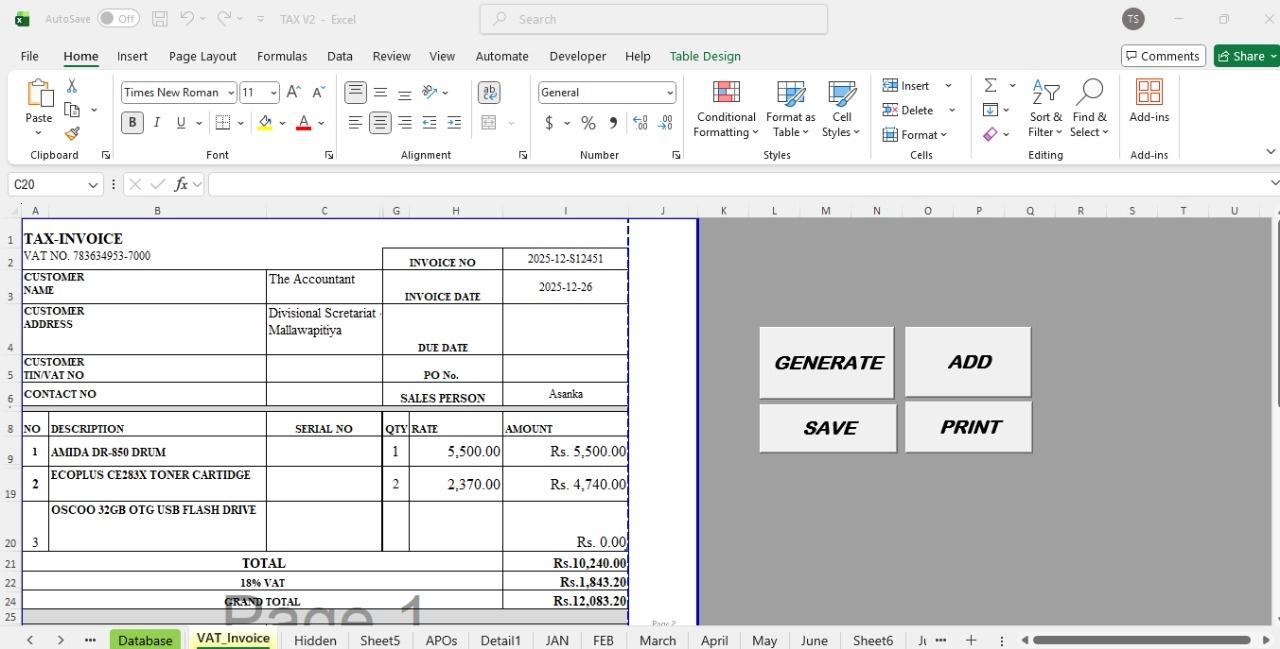Click Decrease Decimal icon
Viewport: 1280px width, 649px height.
pyautogui.click(x=666, y=123)
